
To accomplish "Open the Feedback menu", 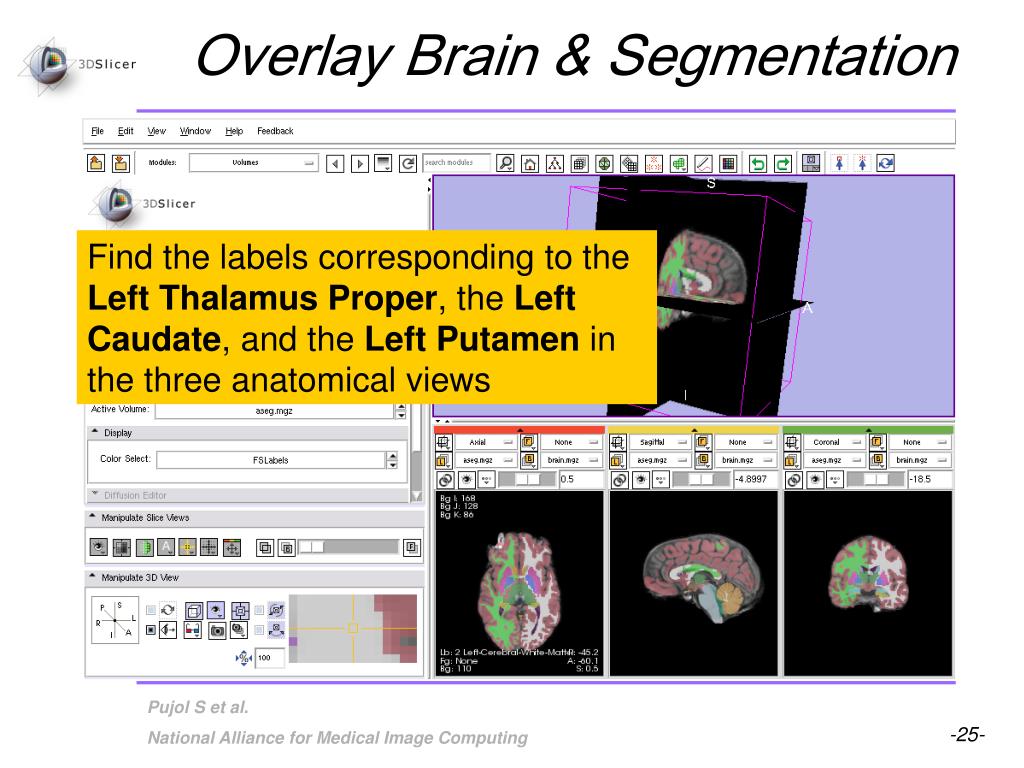I will coord(275,131).
